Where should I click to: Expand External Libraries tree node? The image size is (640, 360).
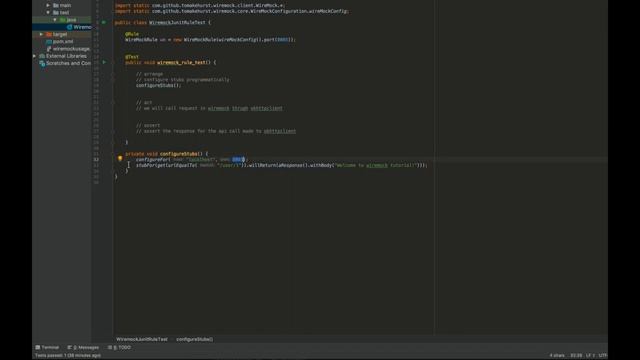tap(35, 56)
